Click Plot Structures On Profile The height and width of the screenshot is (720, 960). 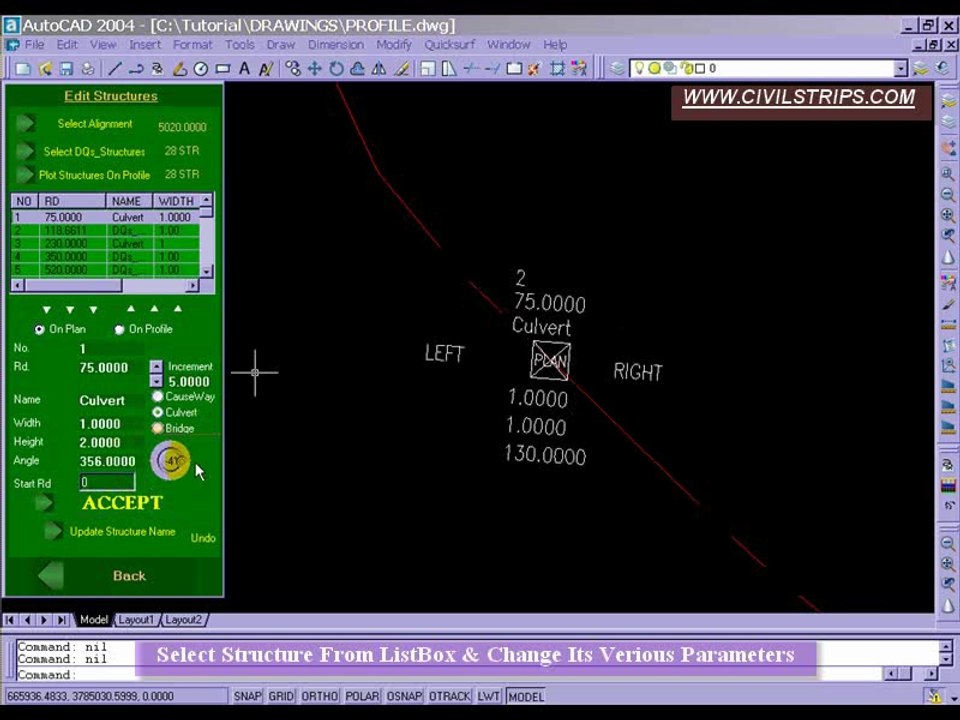coord(94,175)
